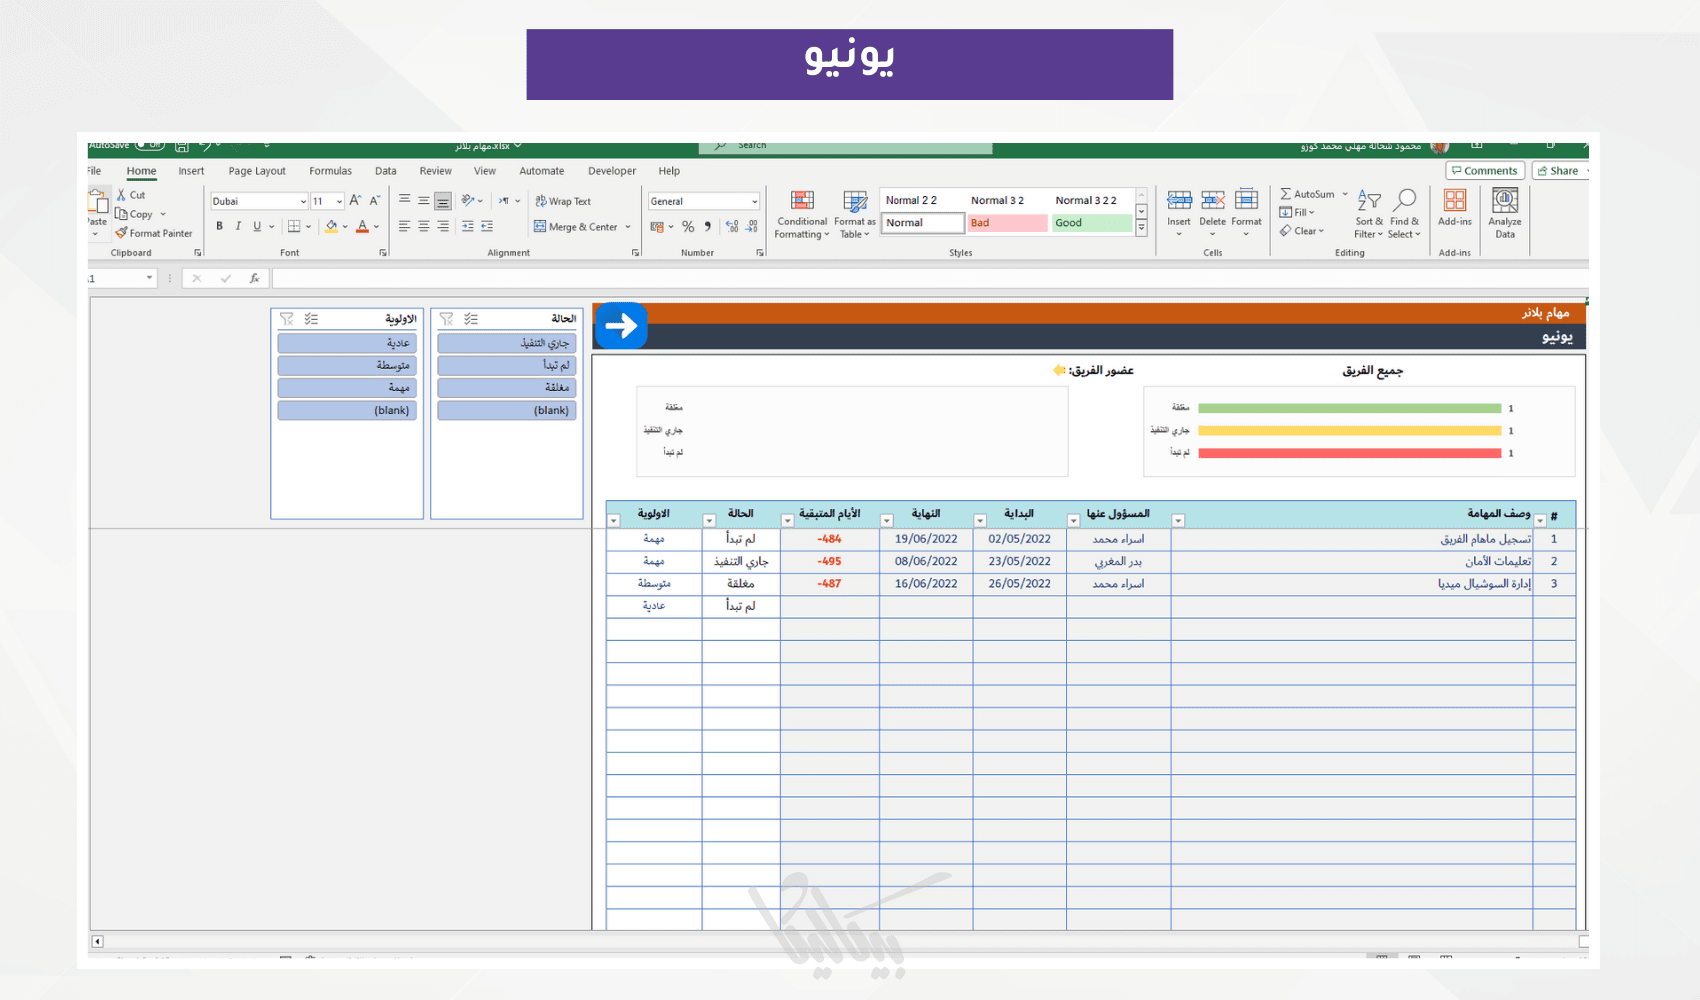Click the Comments button
Screen dimensions: 1700x1000
click(x=1485, y=171)
